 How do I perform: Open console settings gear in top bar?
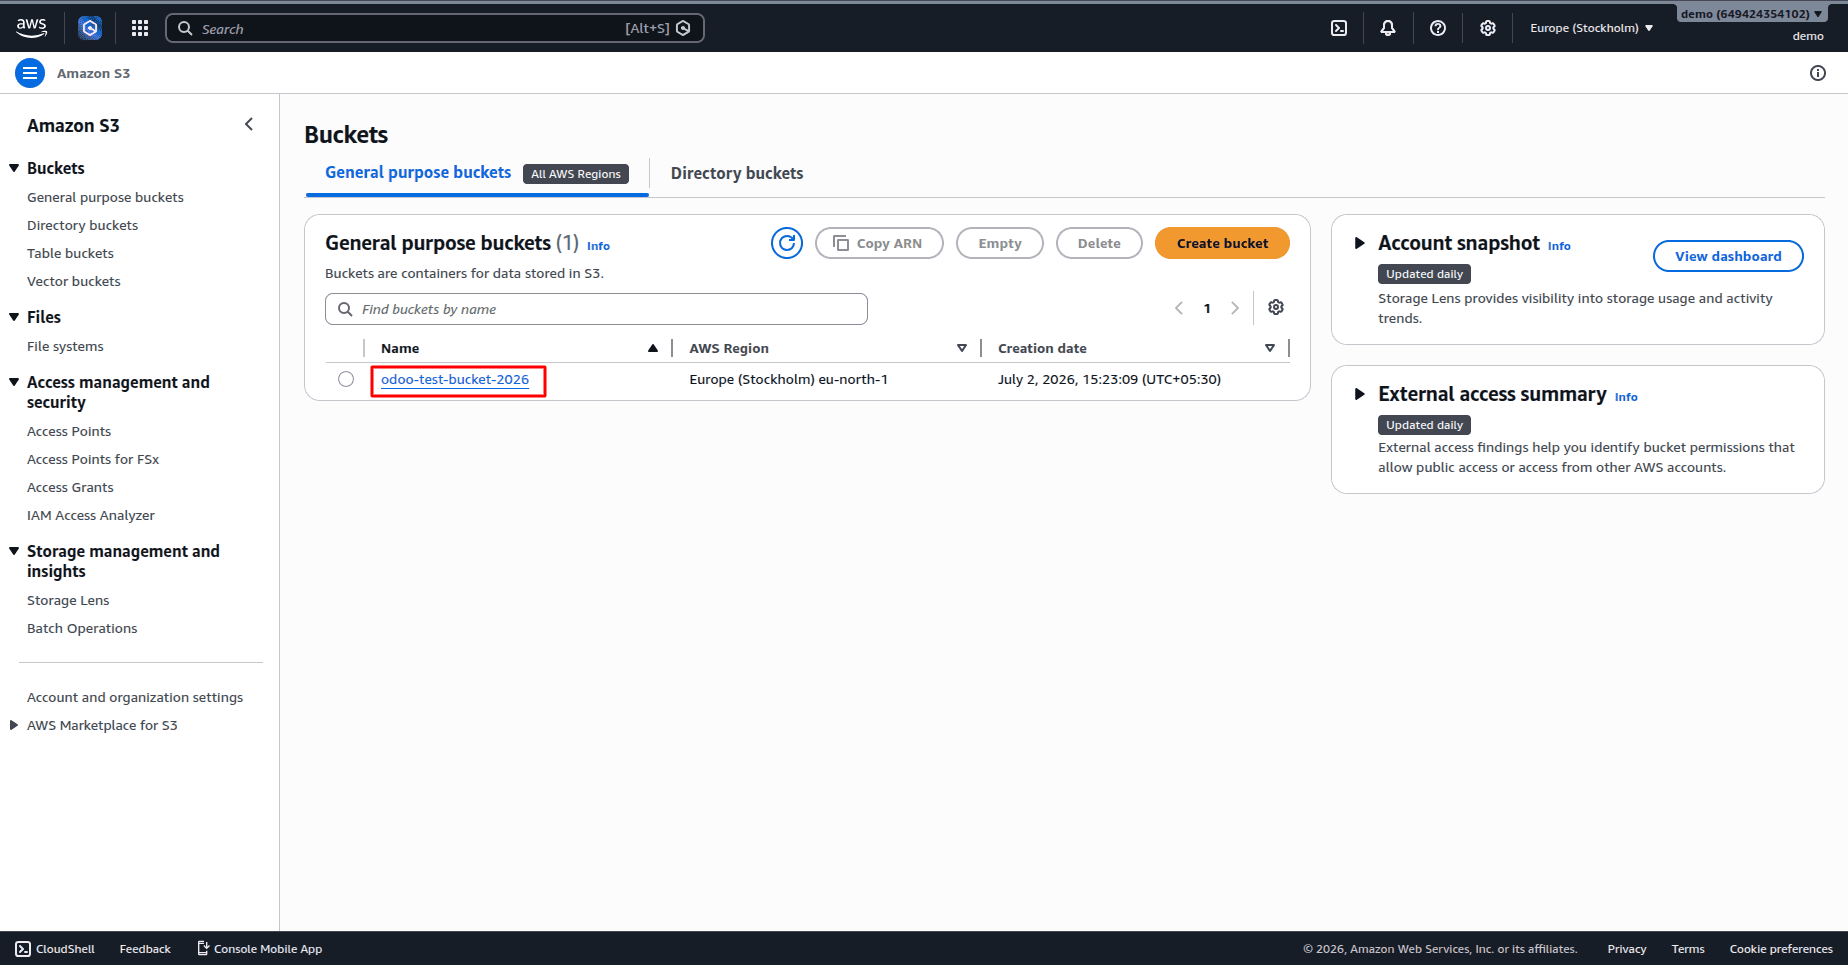click(1488, 28)
